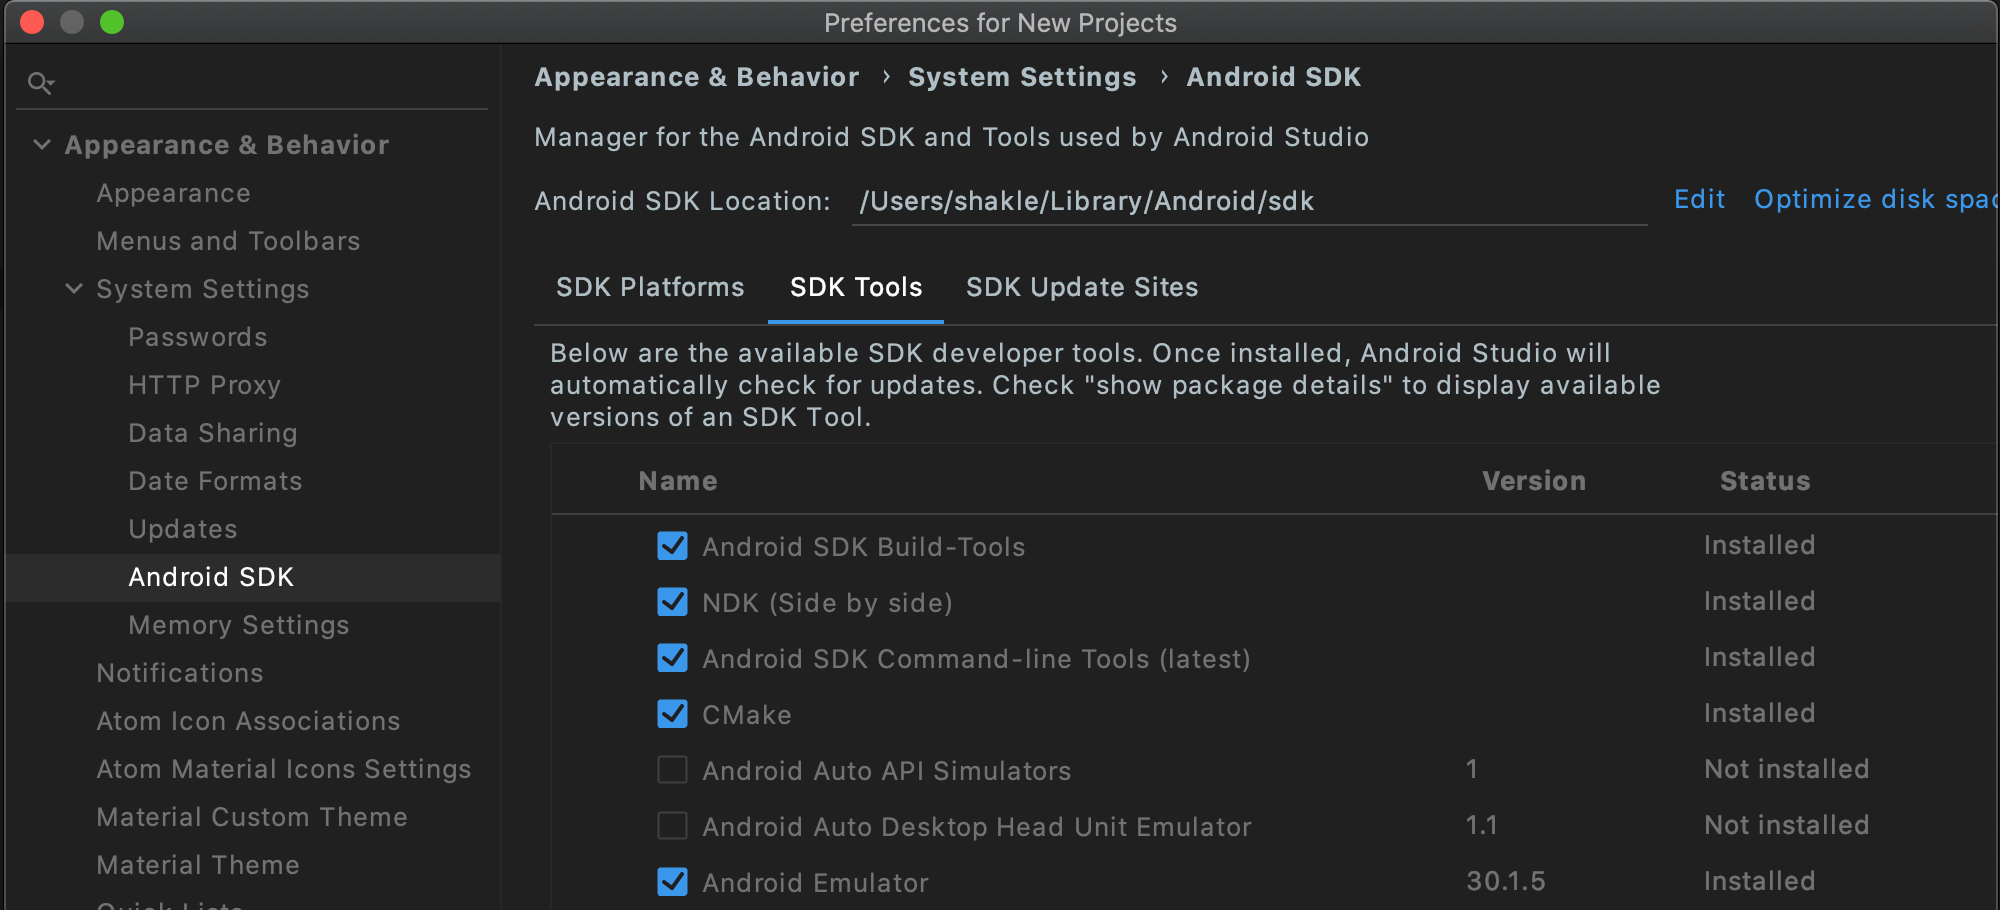Uncheck the CMake checkbox
The width and height of the screenshot is (2000, 910).
(672, 714)
